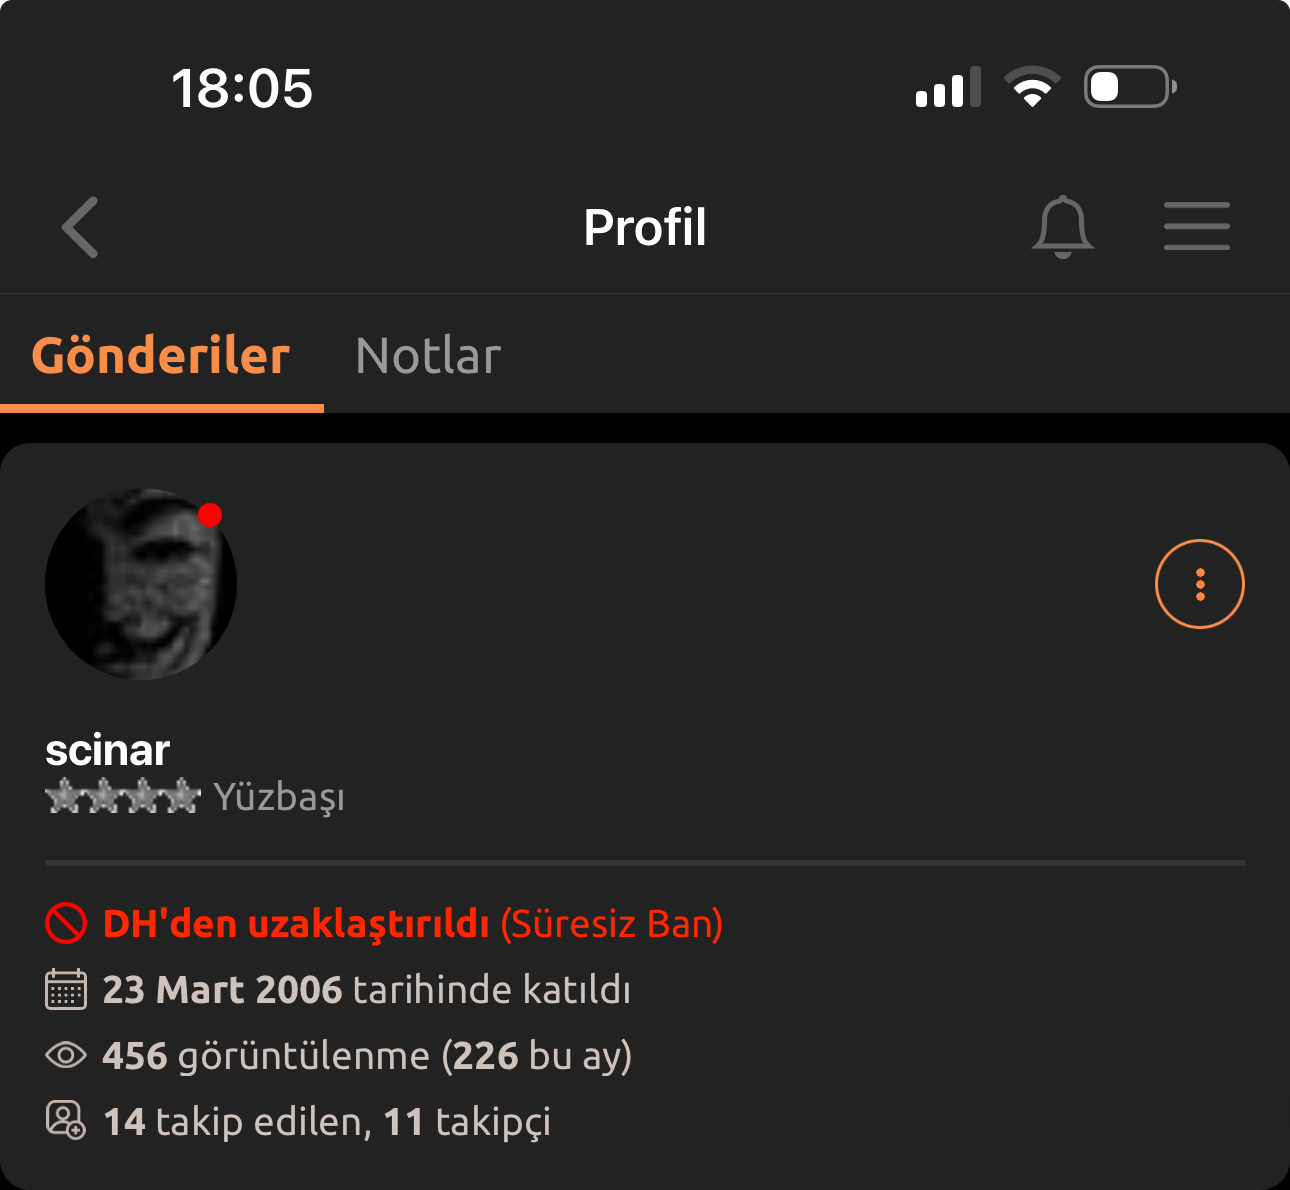This screenshot has width=1290, height=1190.
Task: Tap the Yüzbaşı rank label
Action: point(279,798)
